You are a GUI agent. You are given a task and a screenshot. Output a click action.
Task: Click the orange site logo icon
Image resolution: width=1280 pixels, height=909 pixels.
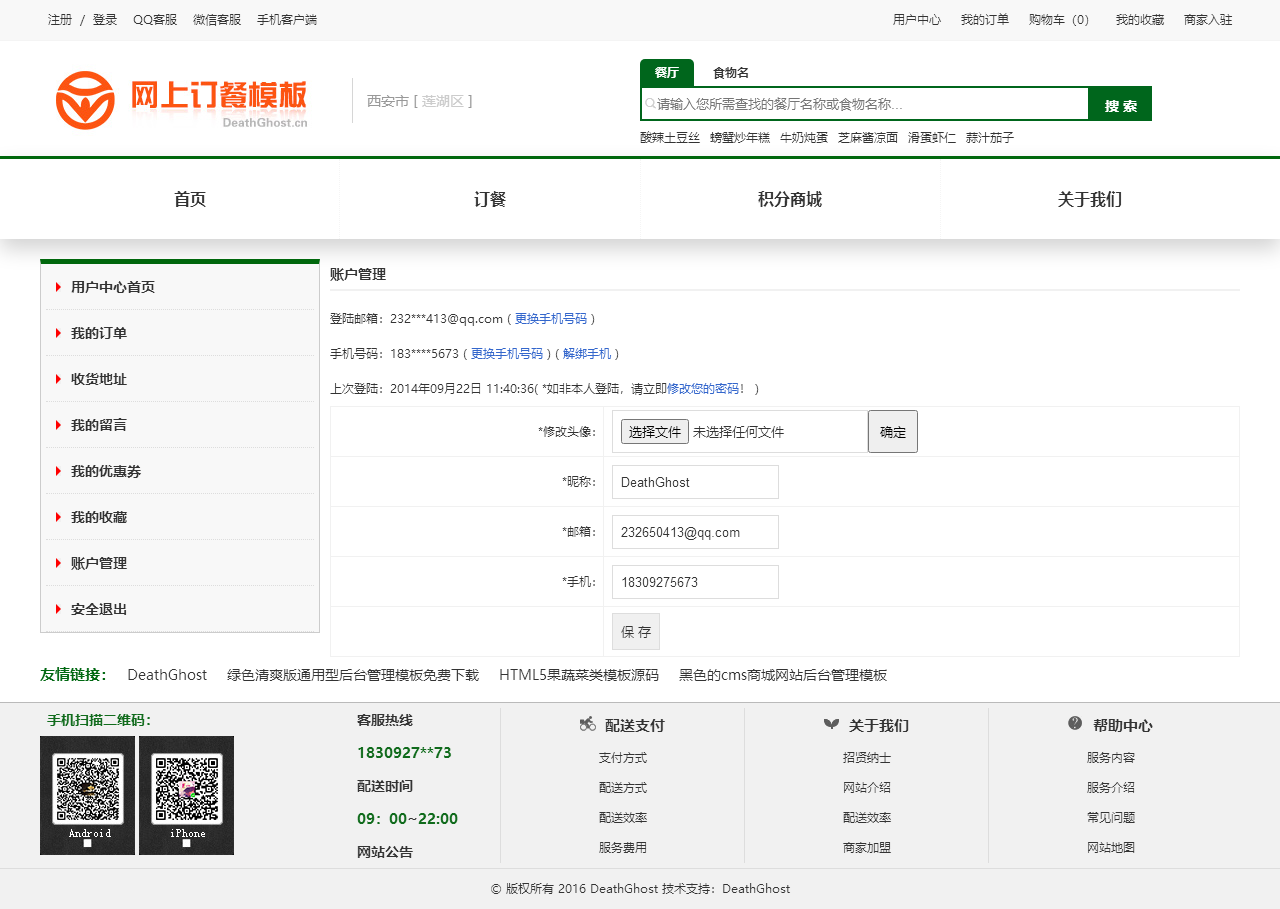(x=85, y=100)
